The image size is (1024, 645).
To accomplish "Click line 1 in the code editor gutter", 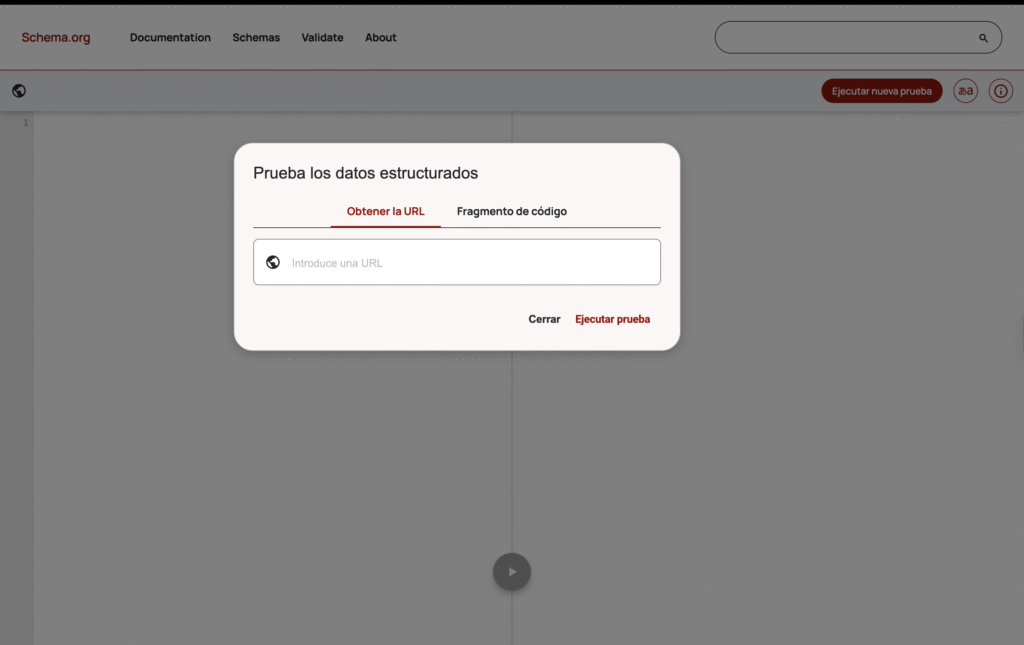I will tap(26, 123).
